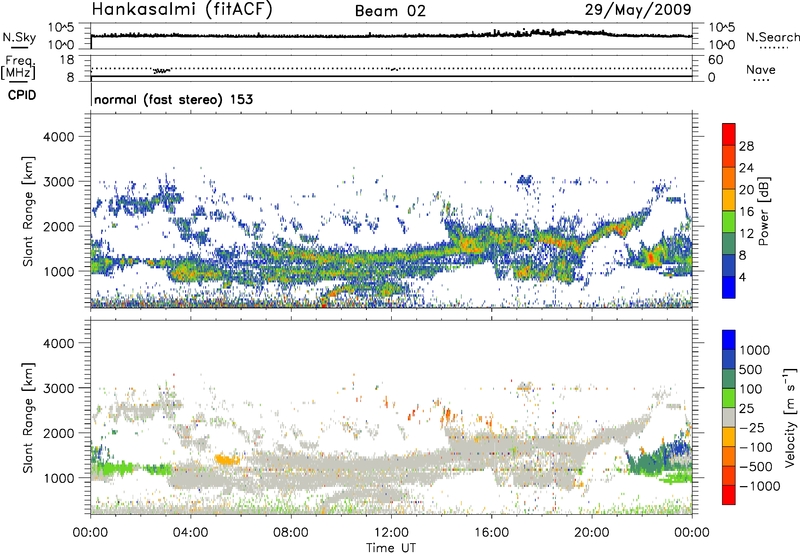Click the "Freq. [MHz]" axis label
This screenshot has height=554, width=800.
[x=19, y=67]
